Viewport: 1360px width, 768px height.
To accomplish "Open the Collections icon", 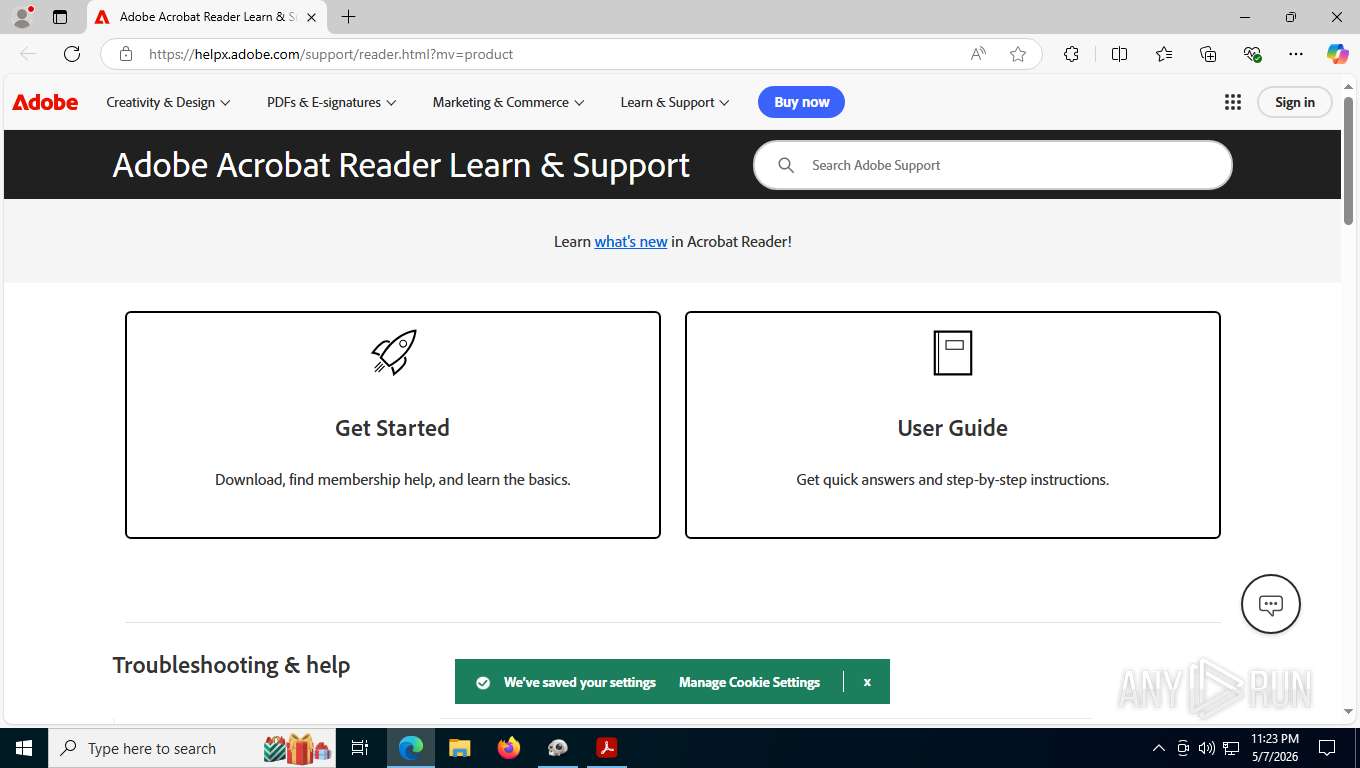I will pos(1208,54).
